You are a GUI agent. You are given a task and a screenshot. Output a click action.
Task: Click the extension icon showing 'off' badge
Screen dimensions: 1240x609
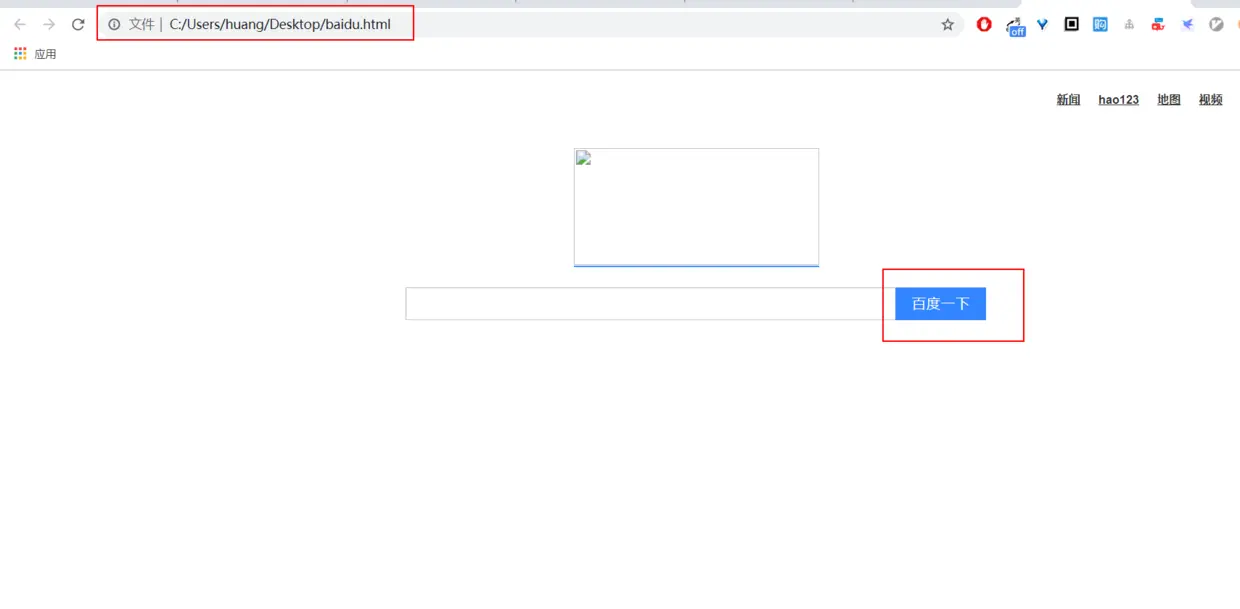pos(1015,24)
